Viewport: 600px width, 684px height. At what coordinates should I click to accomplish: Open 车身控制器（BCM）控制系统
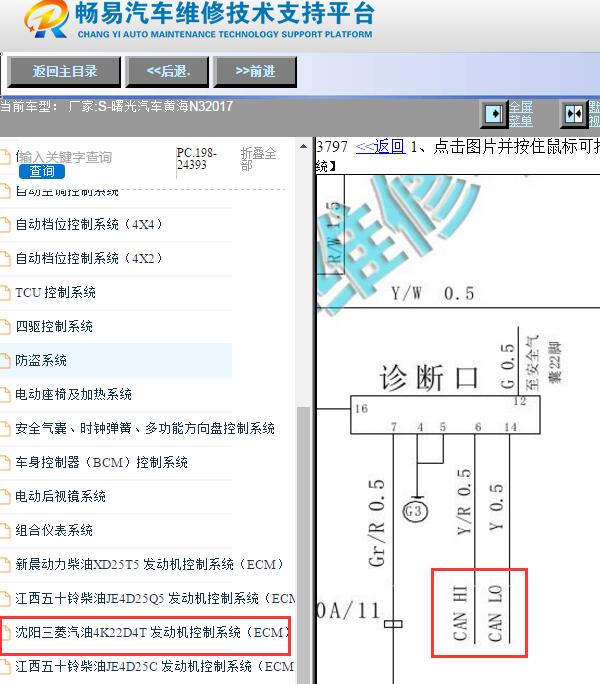[x=101, y=463]
